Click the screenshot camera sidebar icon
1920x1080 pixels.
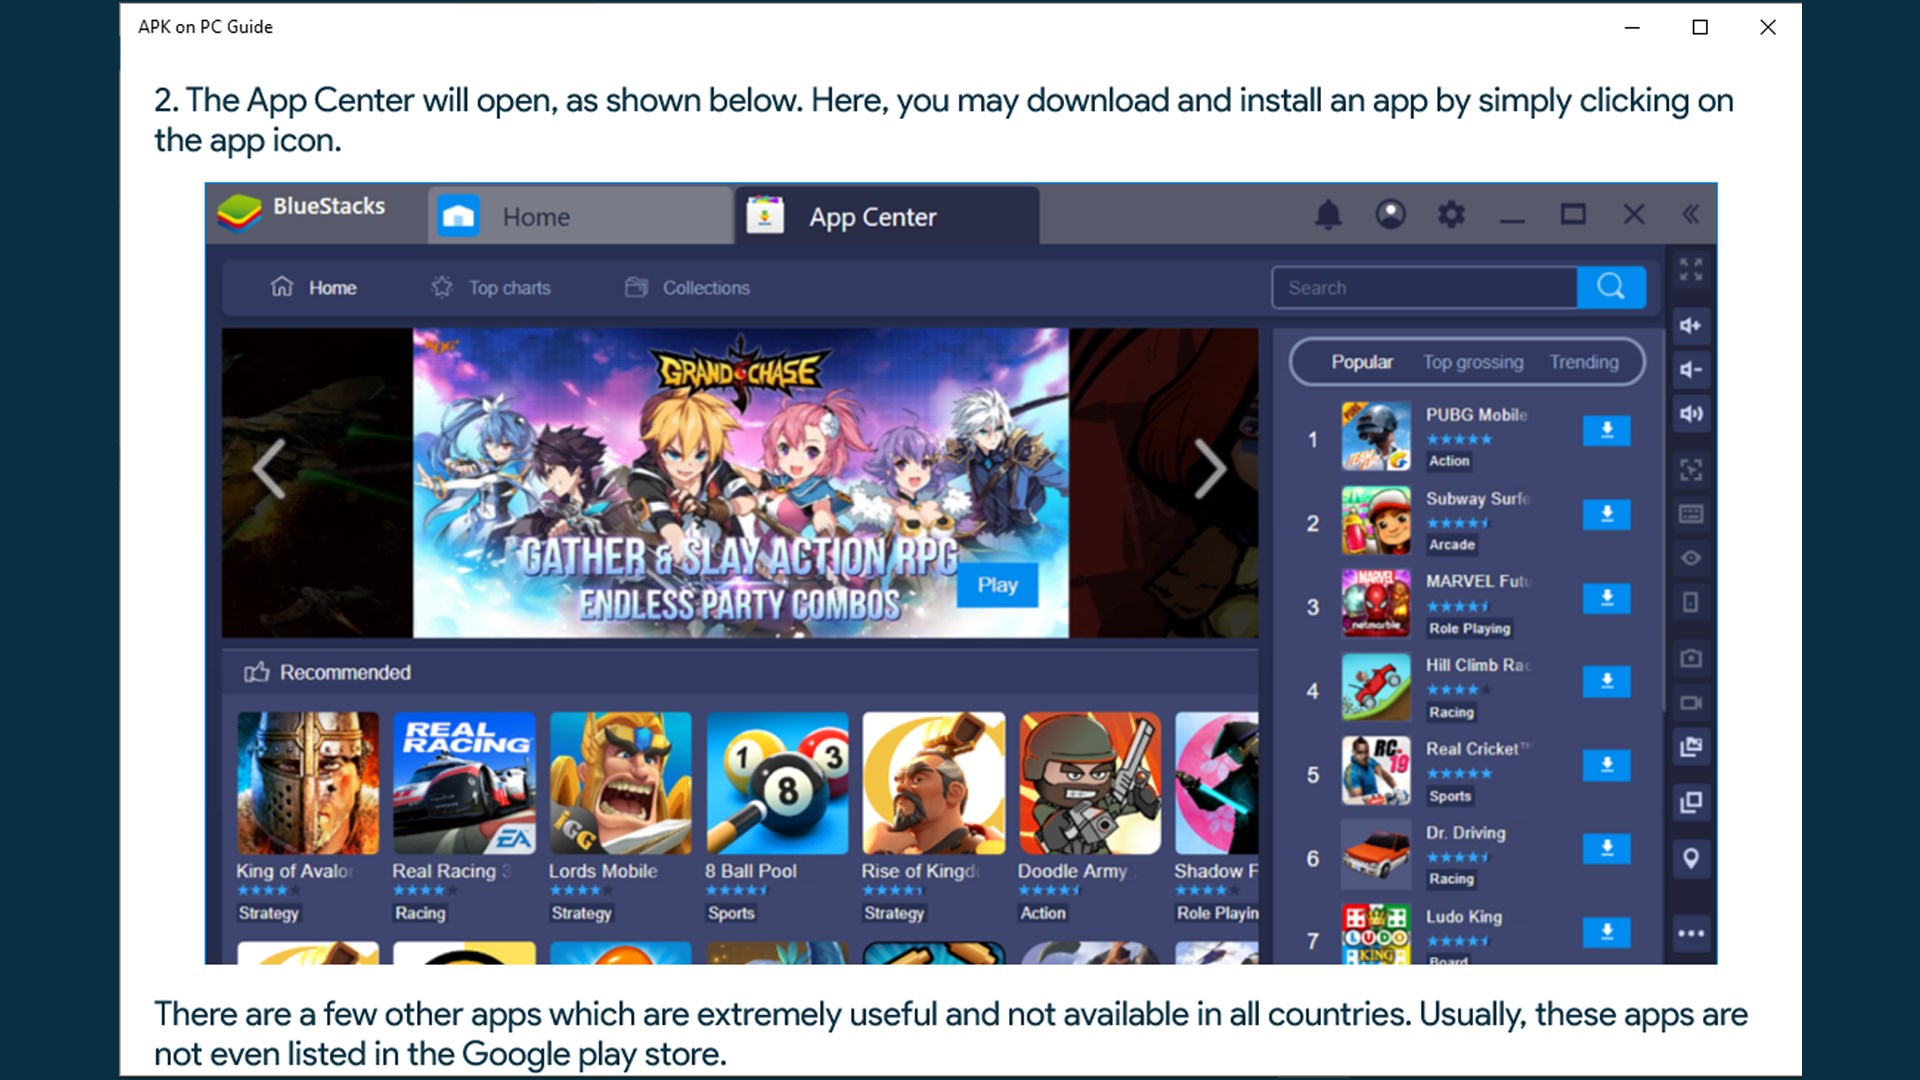[1691, 658]
